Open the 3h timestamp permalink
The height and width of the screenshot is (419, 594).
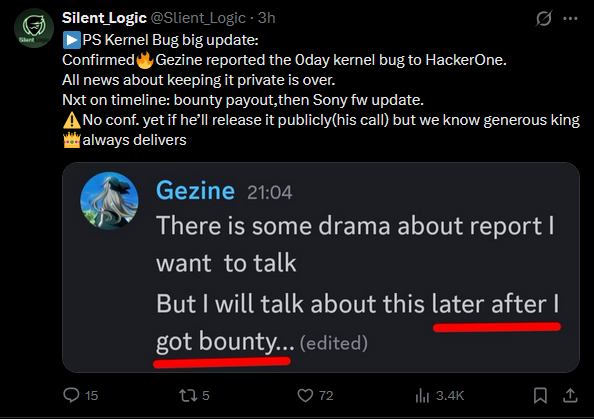point(266,18)
